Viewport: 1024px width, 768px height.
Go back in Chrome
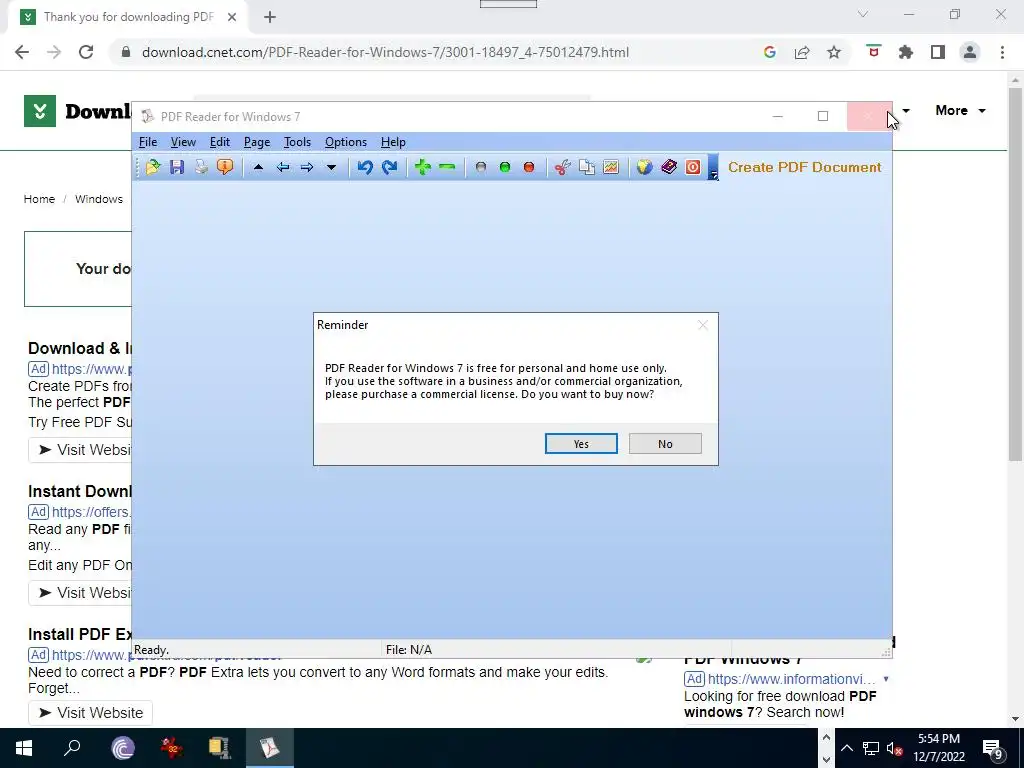pos(22,52)
